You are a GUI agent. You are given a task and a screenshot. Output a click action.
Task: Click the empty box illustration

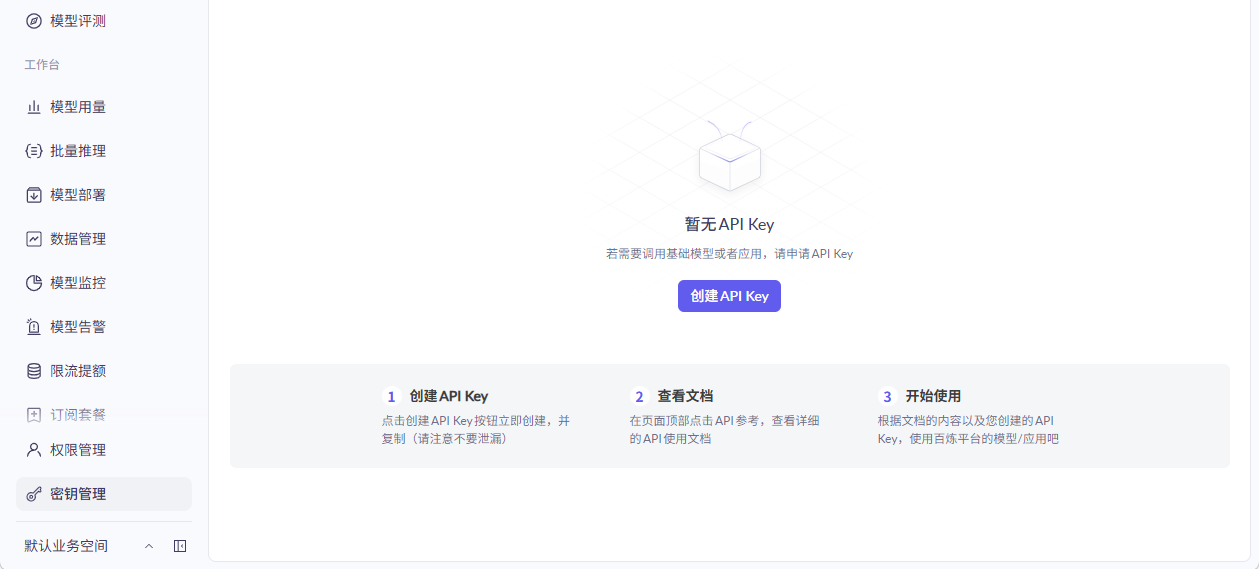coord(729,158)
